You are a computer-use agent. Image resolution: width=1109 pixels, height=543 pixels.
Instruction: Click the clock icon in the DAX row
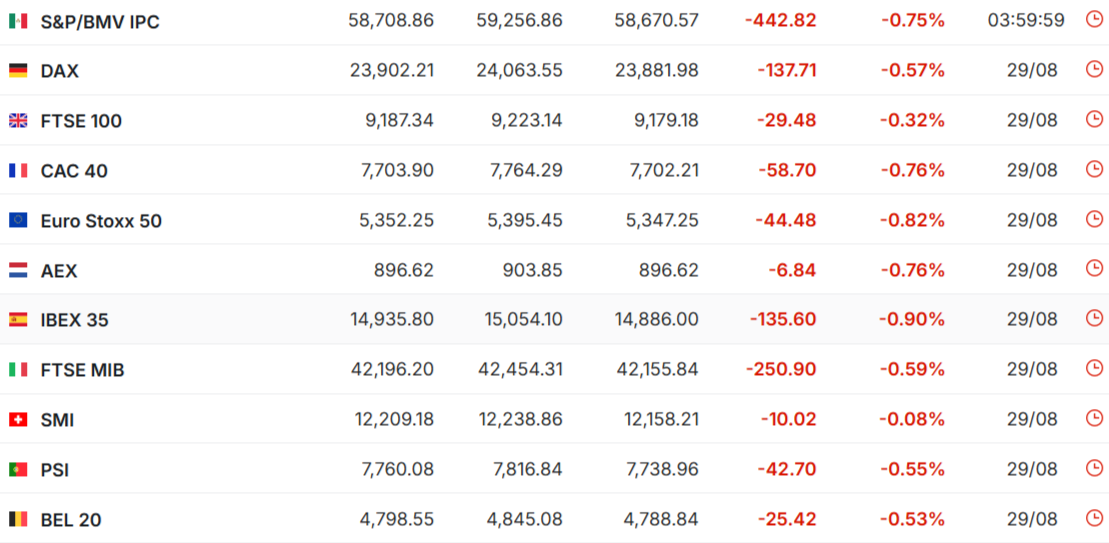[x=1093, y=69]
